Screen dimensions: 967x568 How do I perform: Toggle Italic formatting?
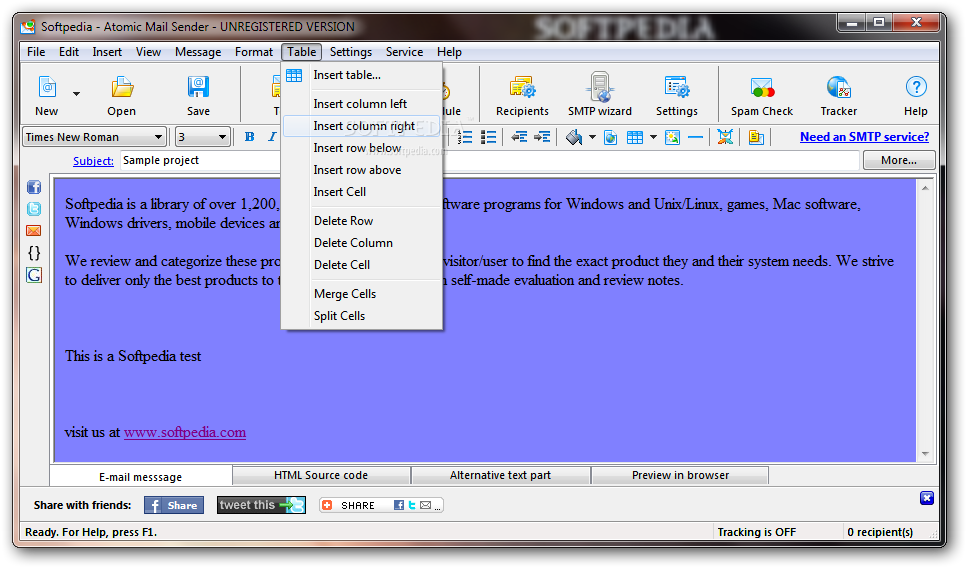[272, 137]
